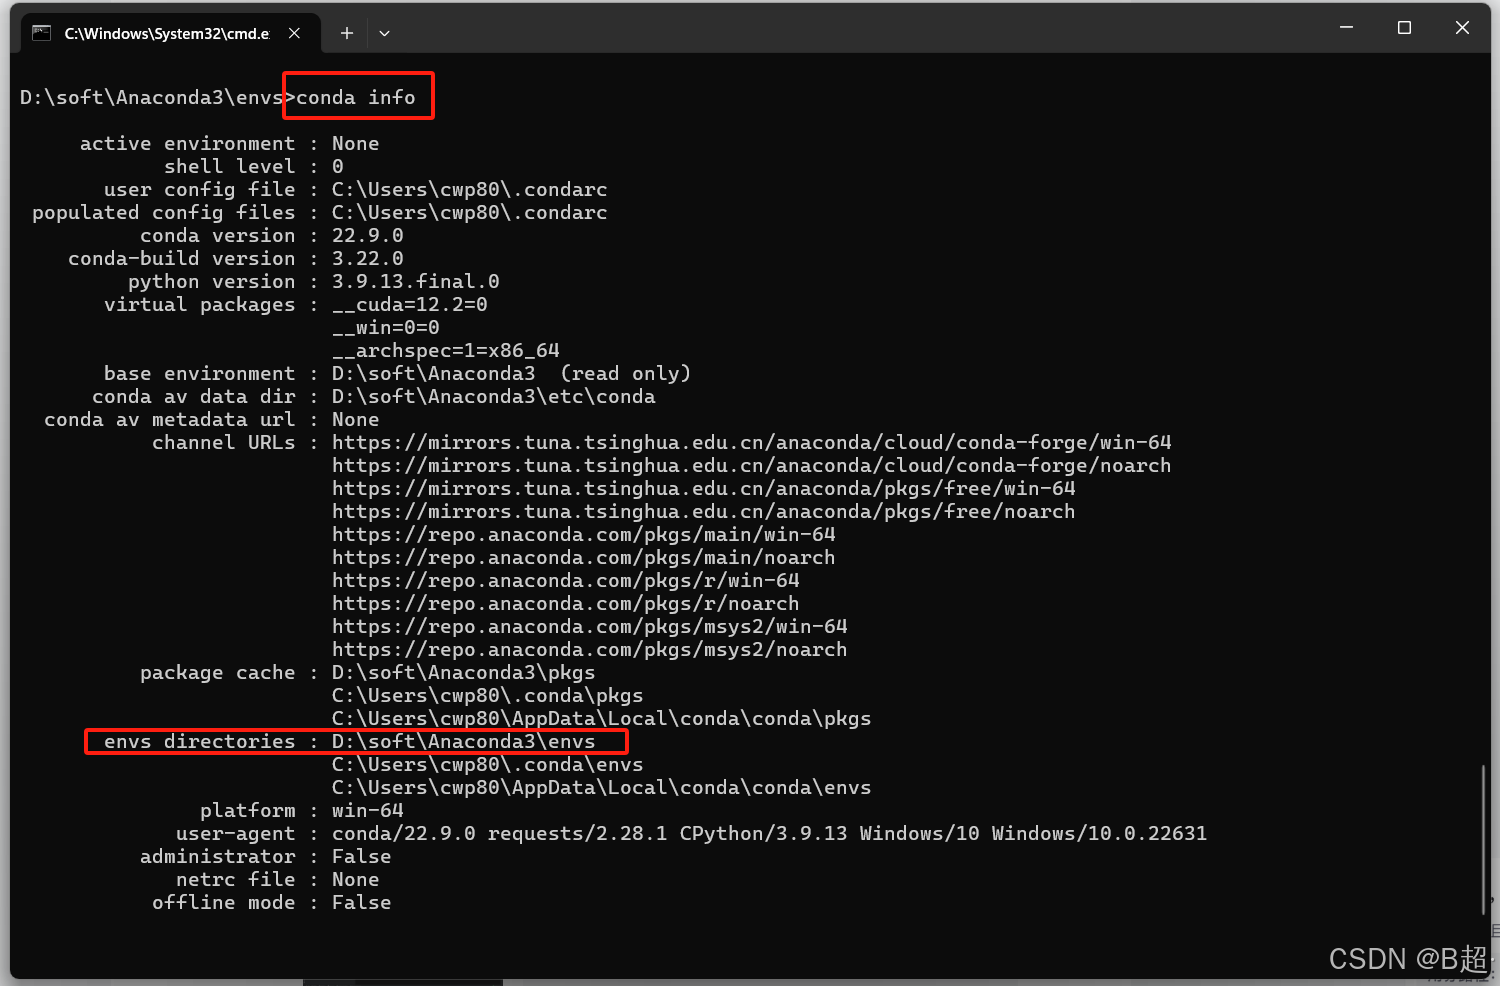The height and width of the screenshot is (986, 1500).
Task: Click envs directories D:\soft\Anaconda3\envs path
Action: [464, 741]
